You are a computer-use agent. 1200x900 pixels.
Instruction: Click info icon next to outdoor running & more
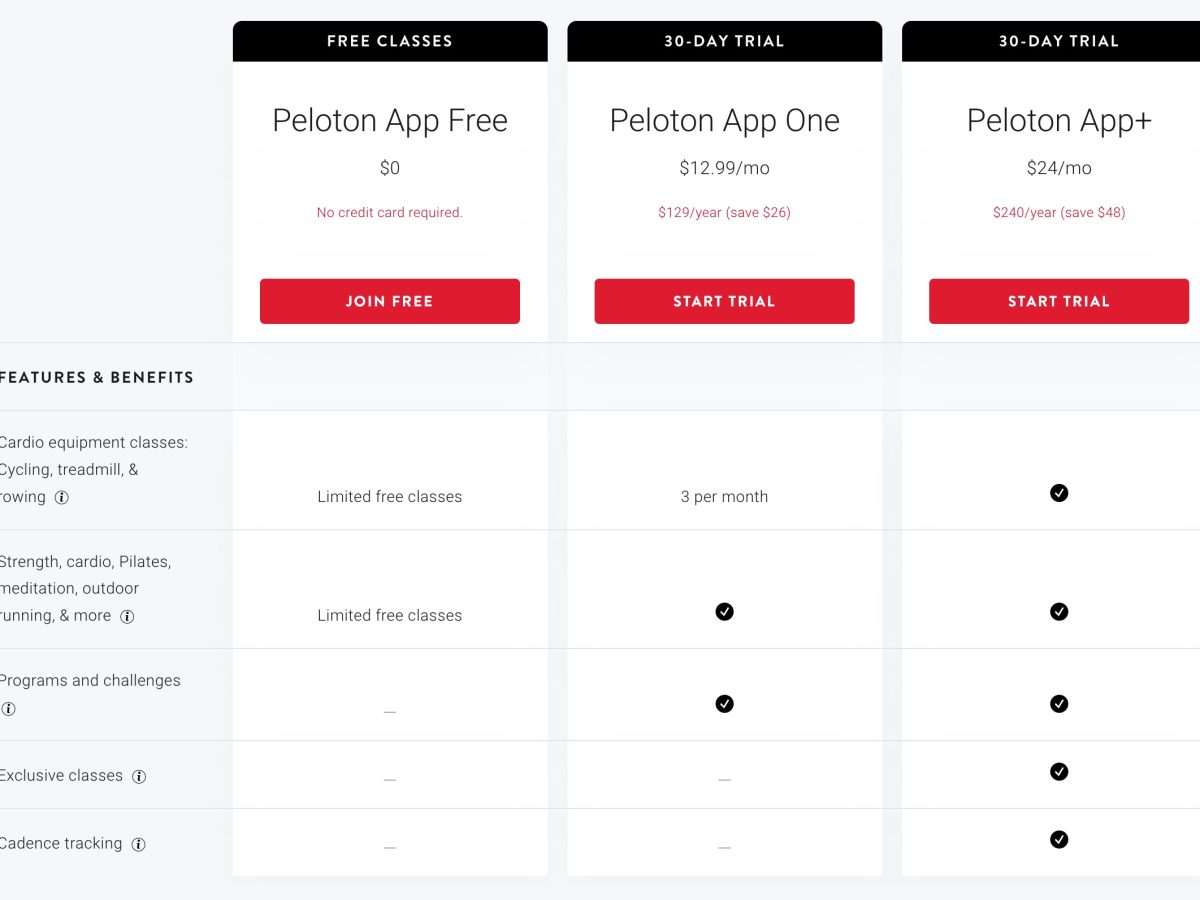pyautogui.click(x=127, y=616)
